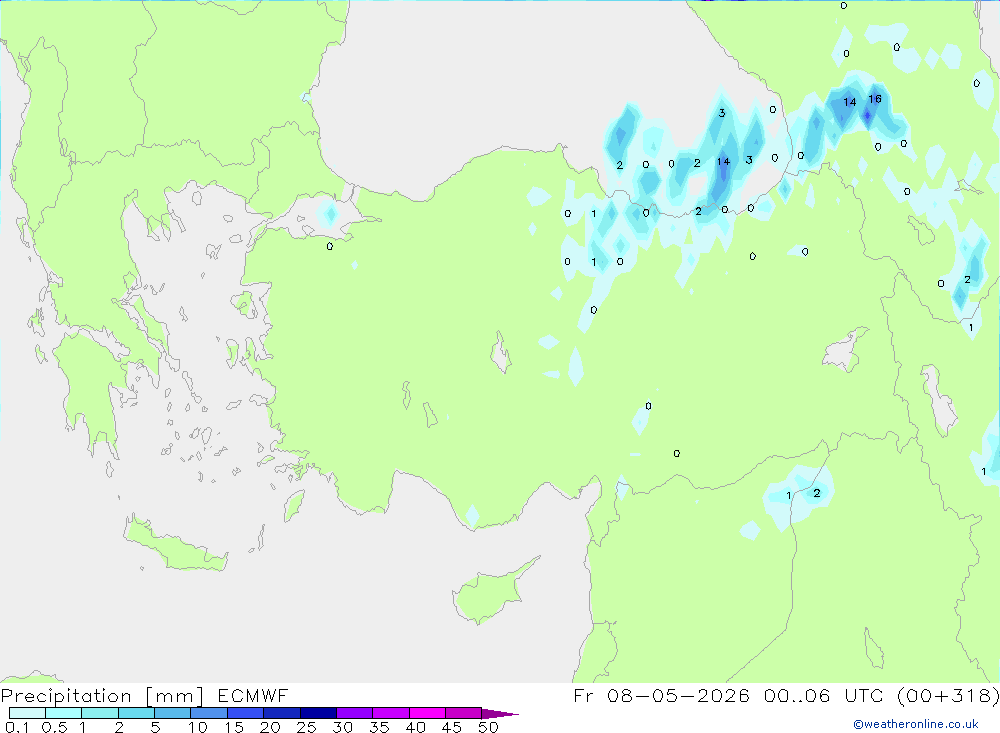Viewport: 1000px width, 733px height.
Task: Click the 'Fr 08-05-2026' forecast date
Action: click(661, 695)
